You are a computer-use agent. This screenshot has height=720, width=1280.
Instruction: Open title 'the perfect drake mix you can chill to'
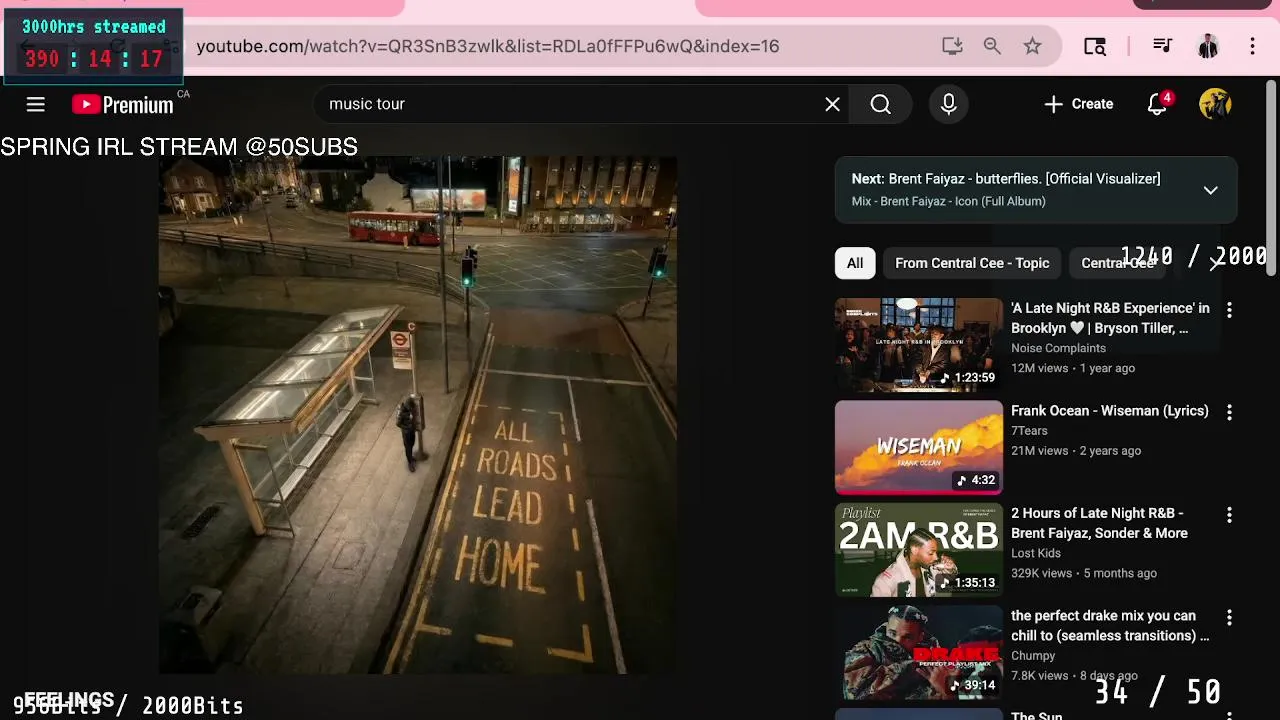(x=1110, y=626)
